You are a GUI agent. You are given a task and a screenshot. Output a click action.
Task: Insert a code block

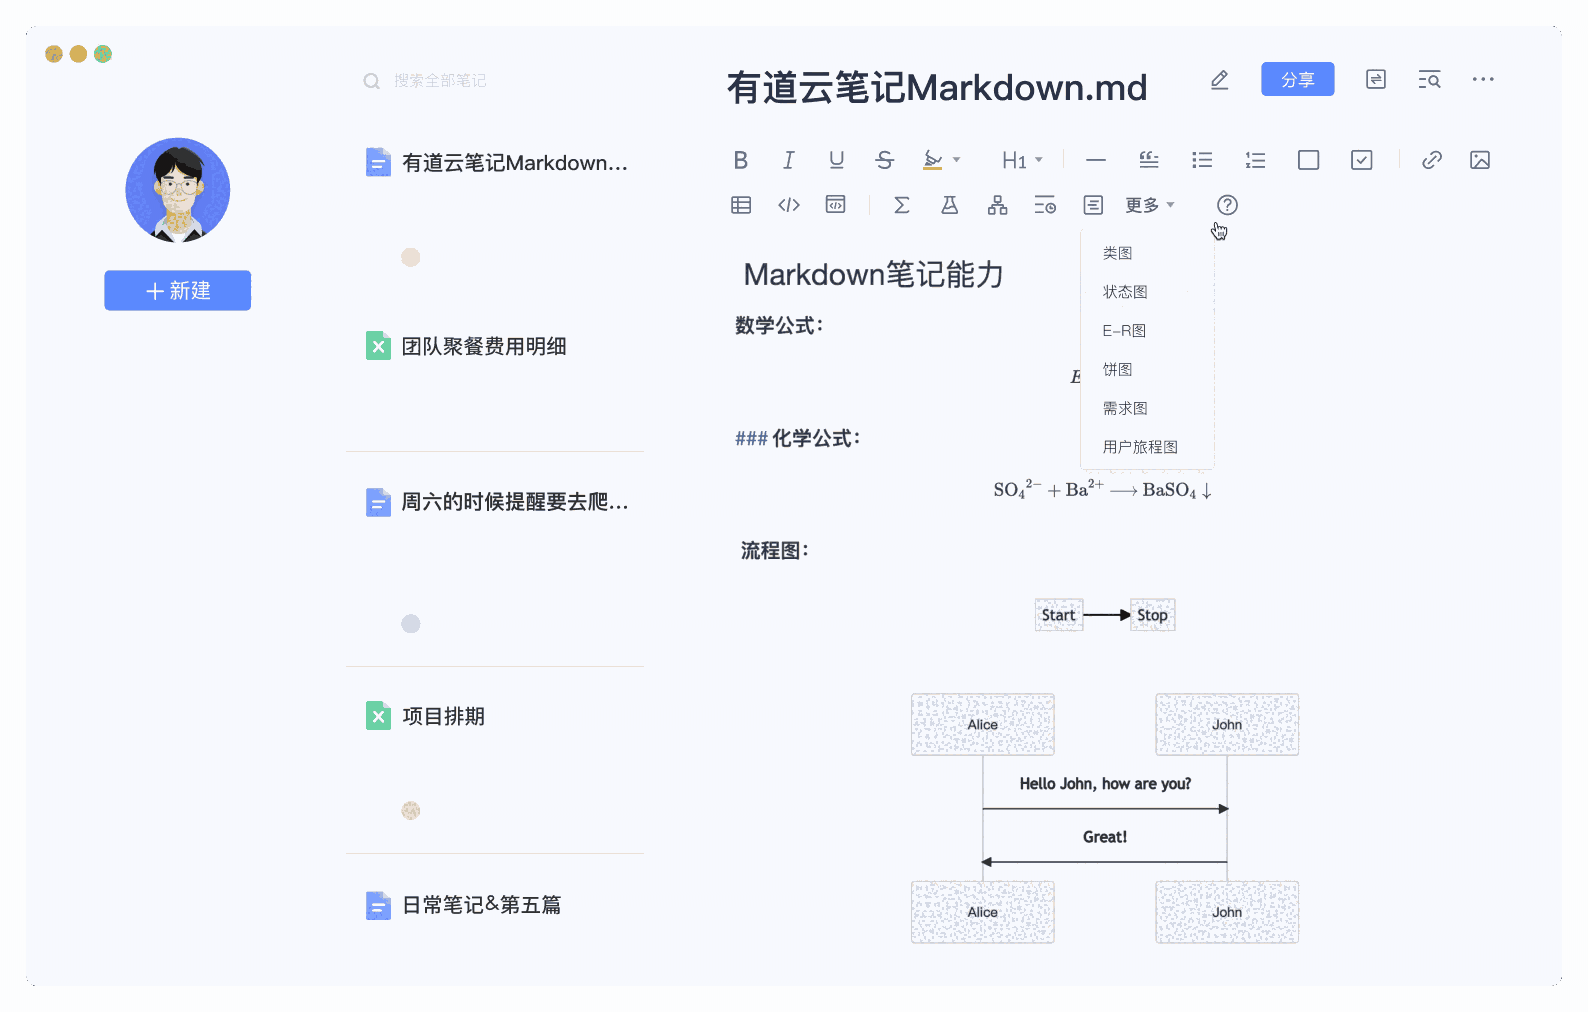point(835,205)
